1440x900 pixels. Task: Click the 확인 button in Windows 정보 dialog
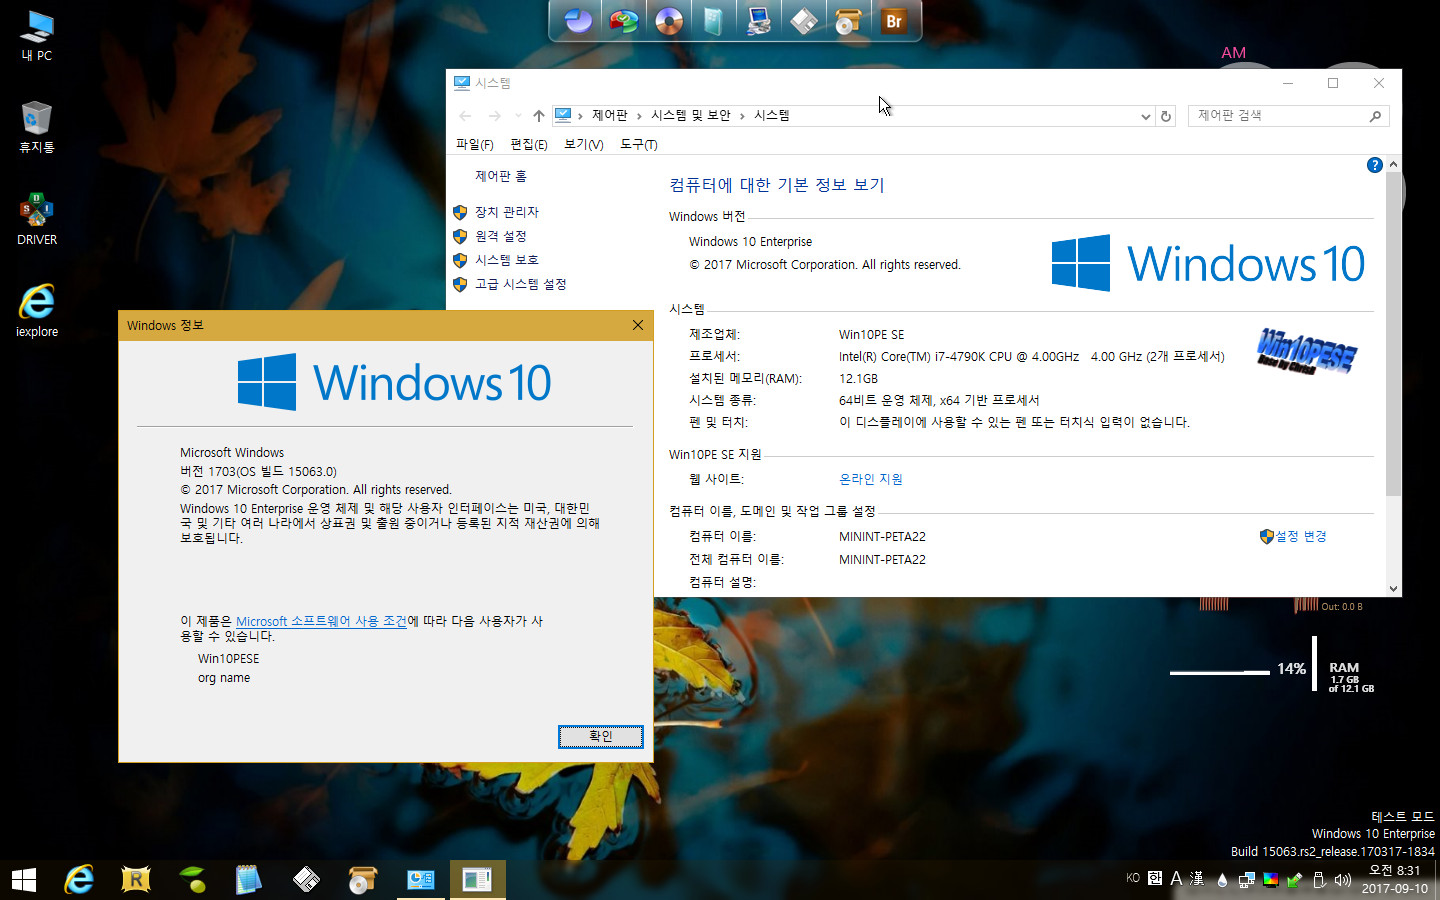[x=600, y=736]
